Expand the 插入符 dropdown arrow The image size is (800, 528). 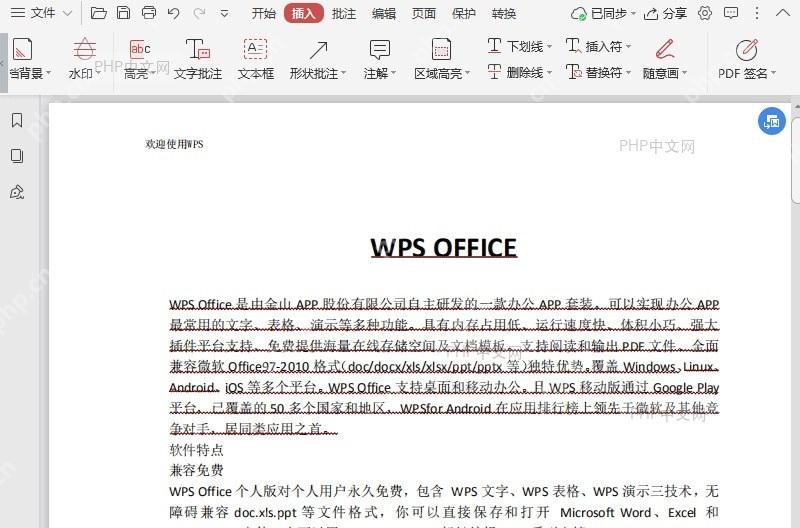coord(629,46)
